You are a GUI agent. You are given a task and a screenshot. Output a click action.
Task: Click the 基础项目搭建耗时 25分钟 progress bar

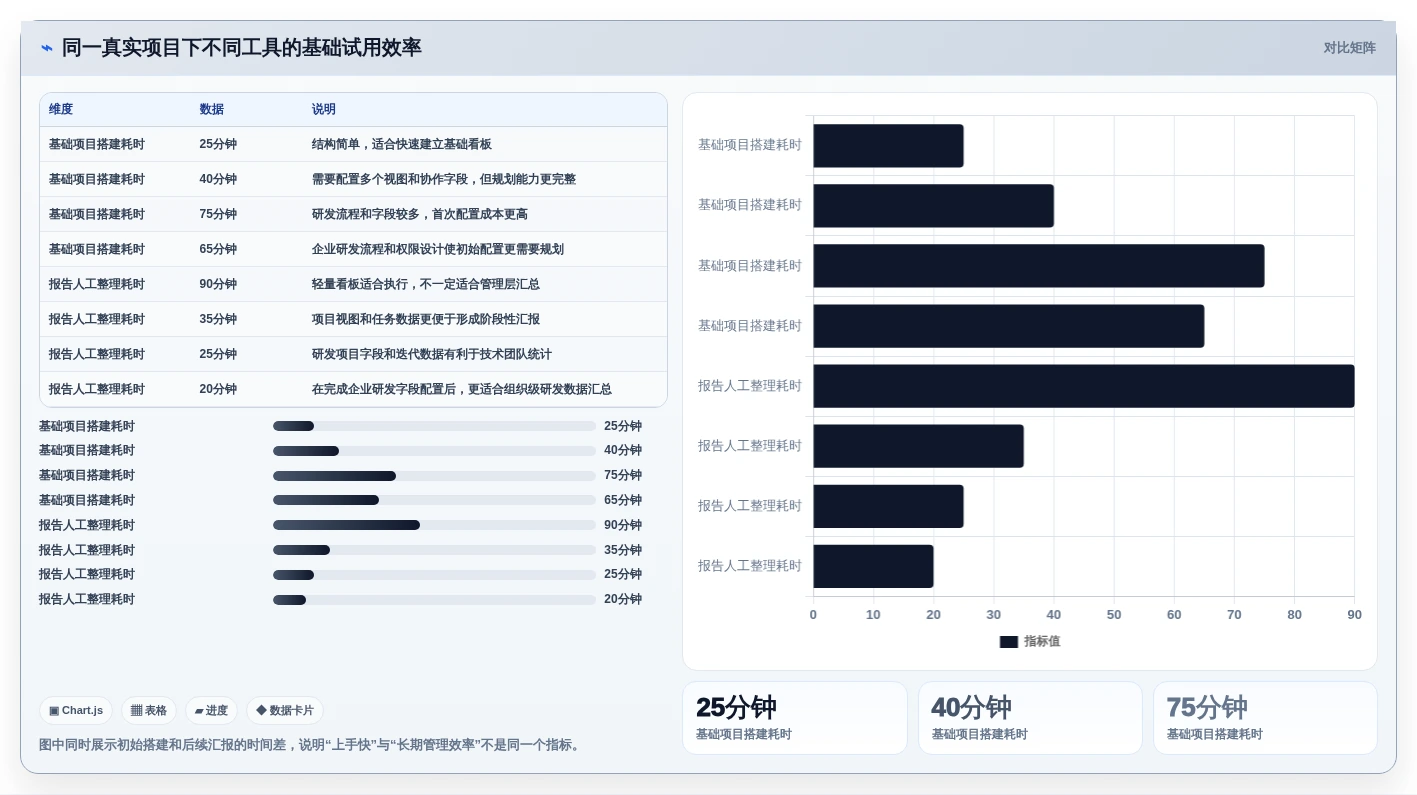point(434,426)
